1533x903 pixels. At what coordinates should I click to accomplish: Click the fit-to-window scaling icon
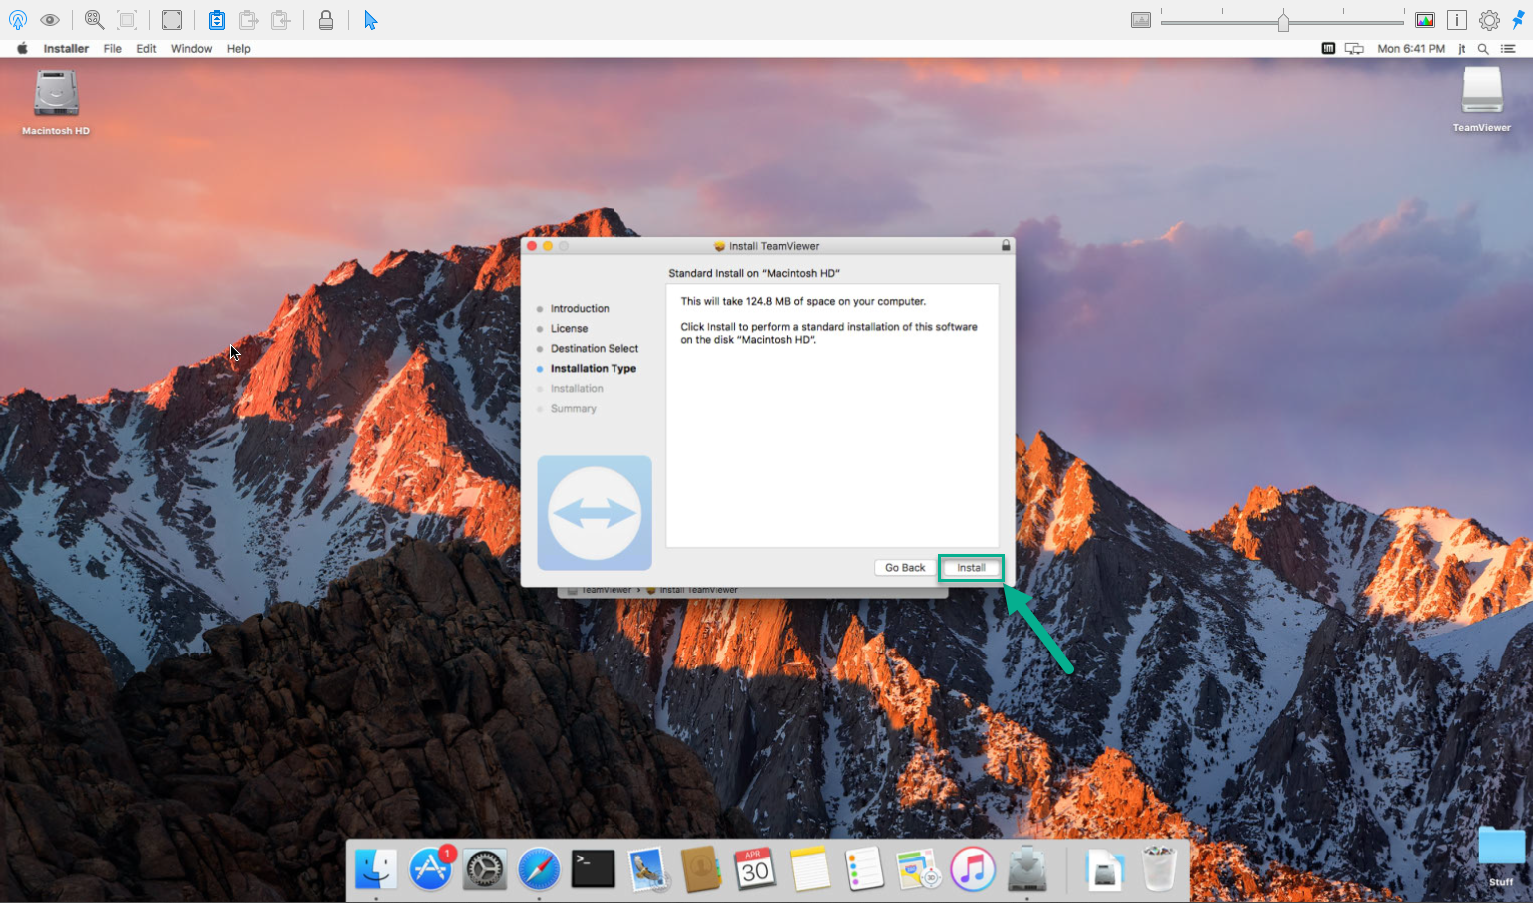127,20
